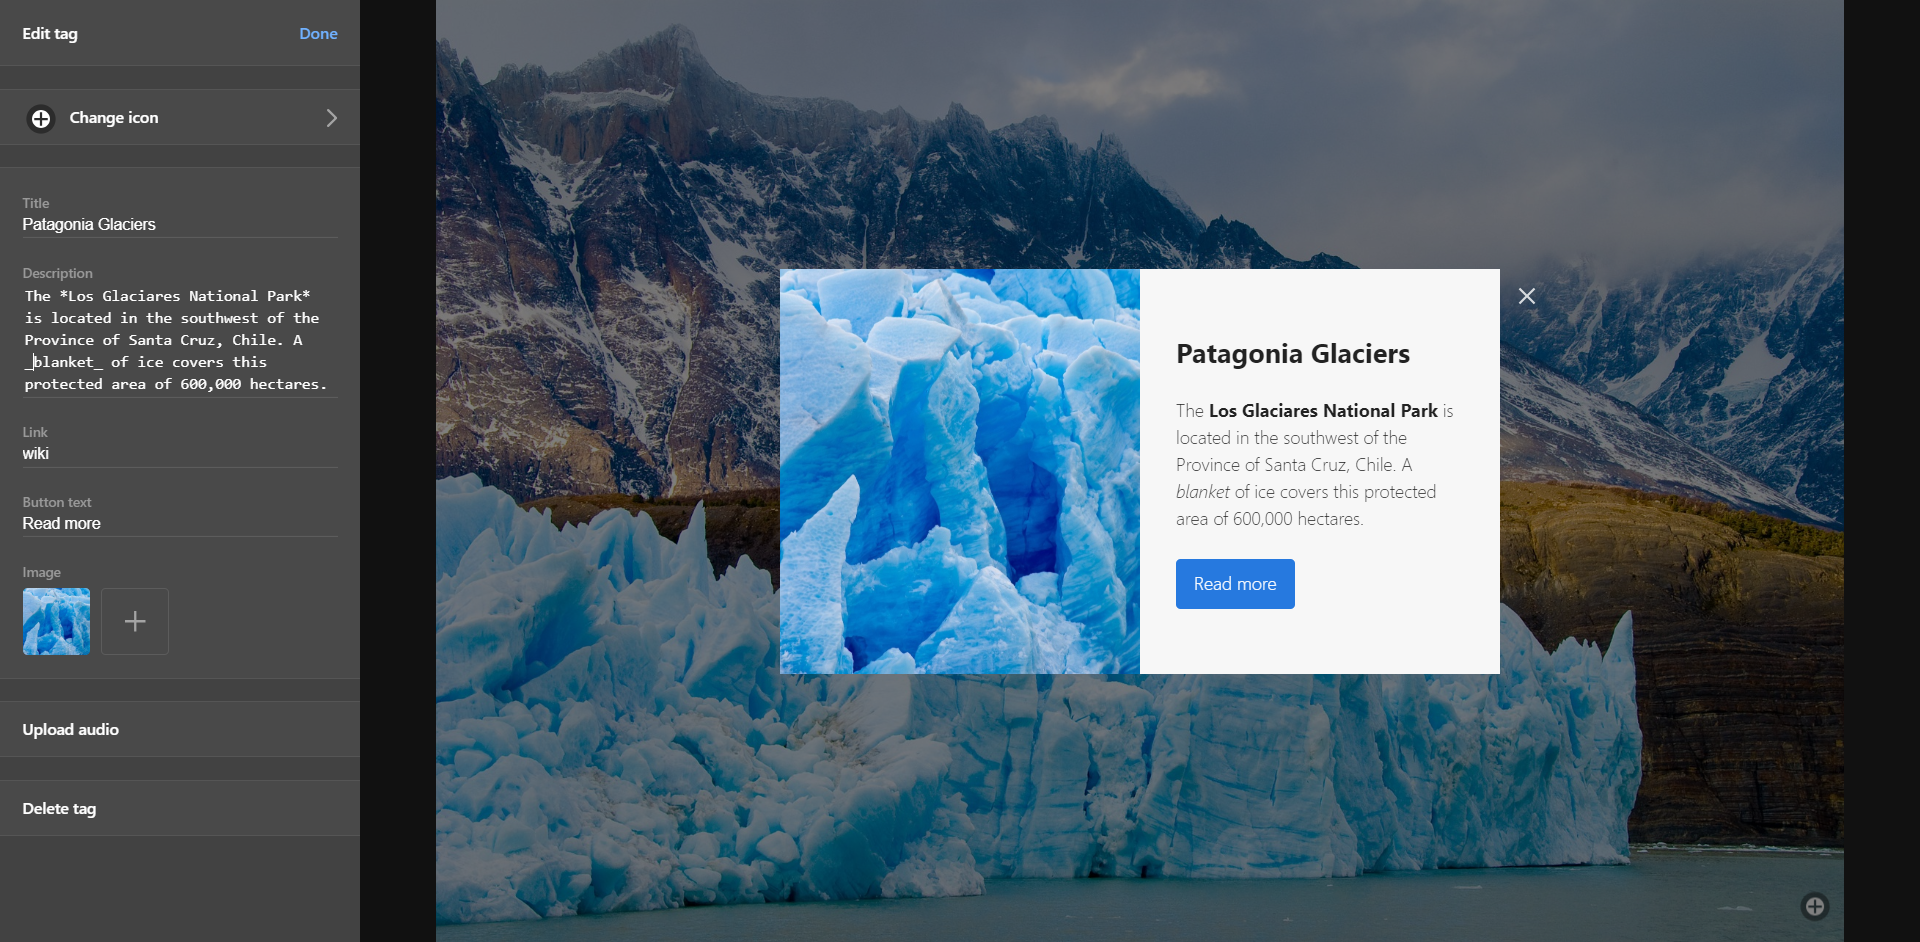
Task: Click the Link field containing wiki
Action: point(180,454)
